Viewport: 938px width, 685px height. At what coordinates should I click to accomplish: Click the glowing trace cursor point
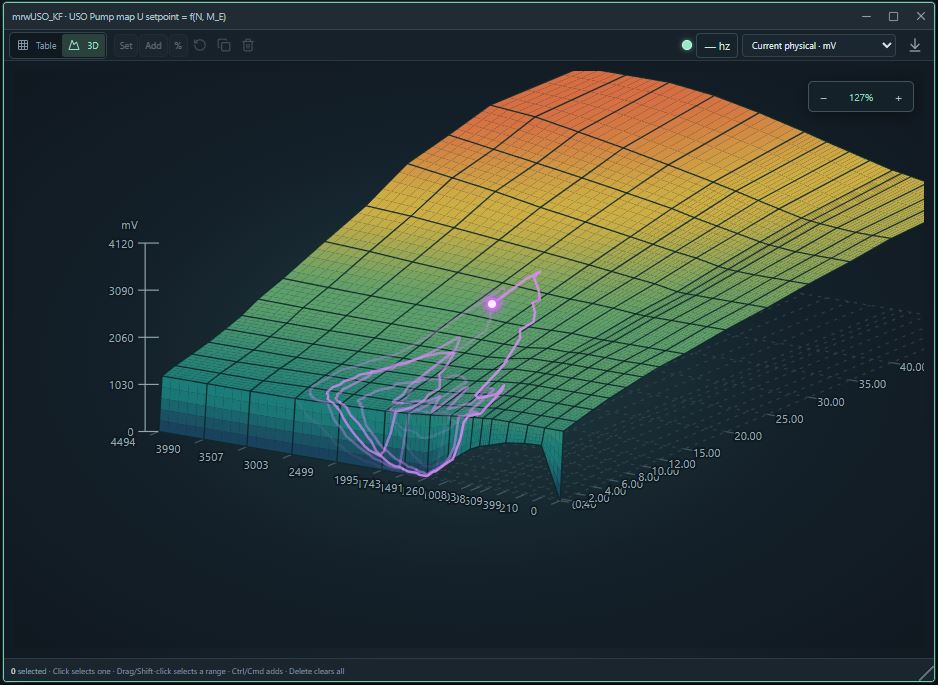492,304
